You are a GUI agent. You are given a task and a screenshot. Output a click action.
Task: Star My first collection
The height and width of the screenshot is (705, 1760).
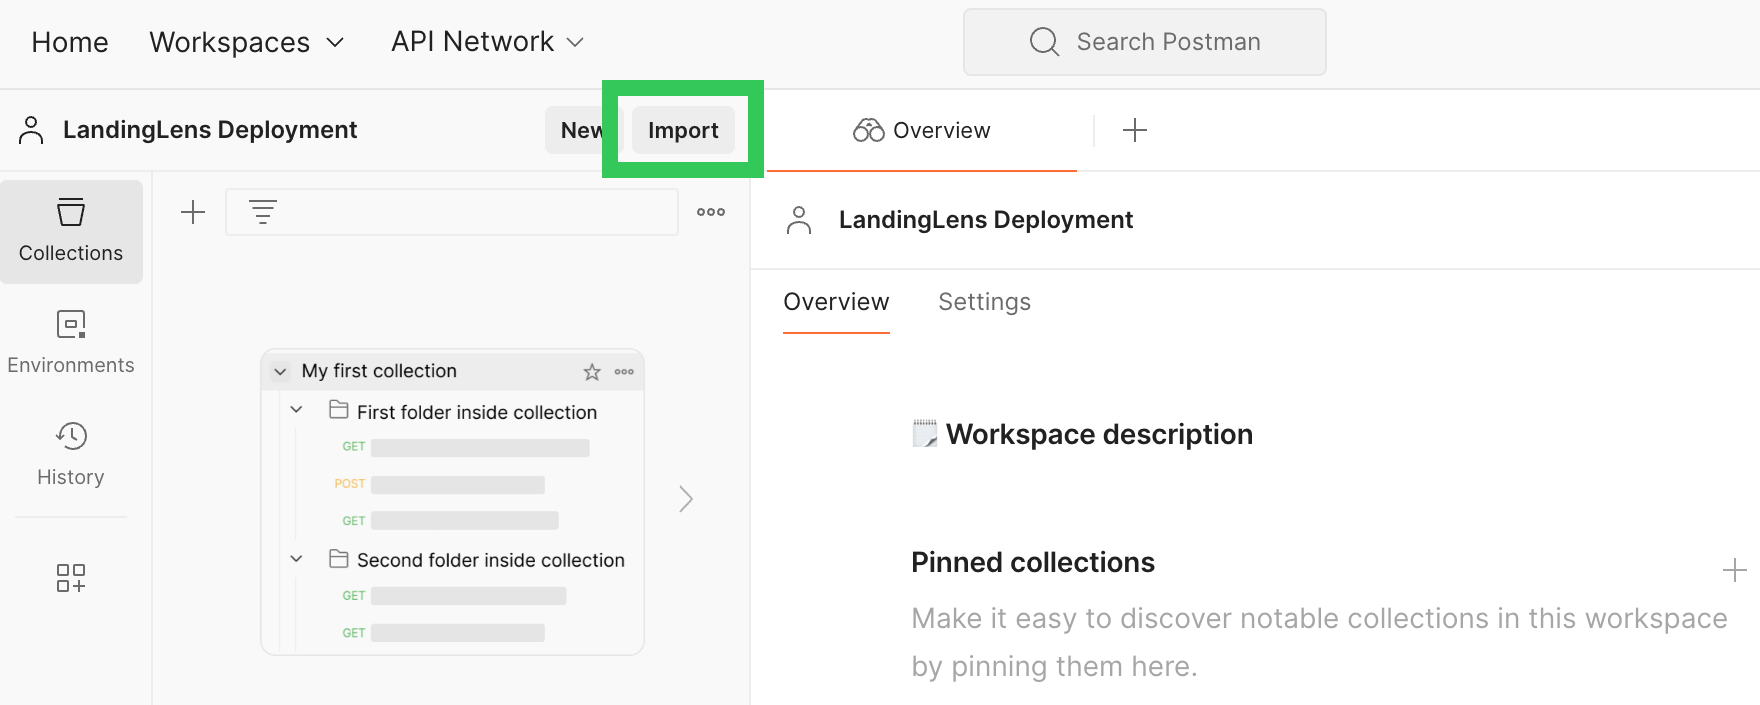(592, 372)
